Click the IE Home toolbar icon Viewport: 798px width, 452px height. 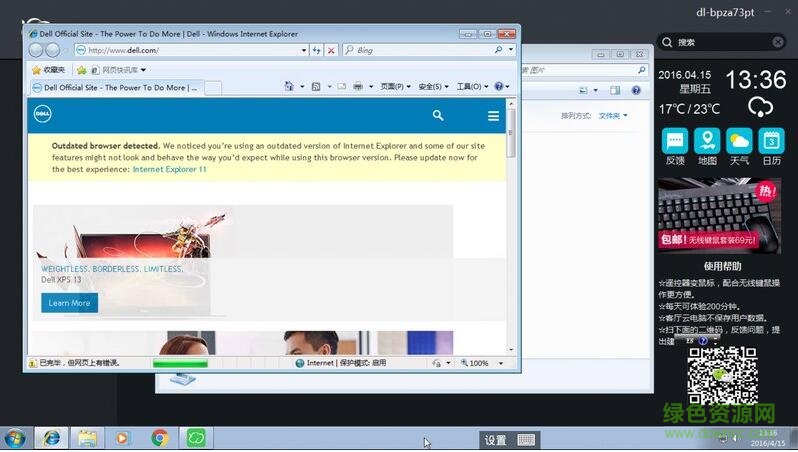(x=289, y=87)
